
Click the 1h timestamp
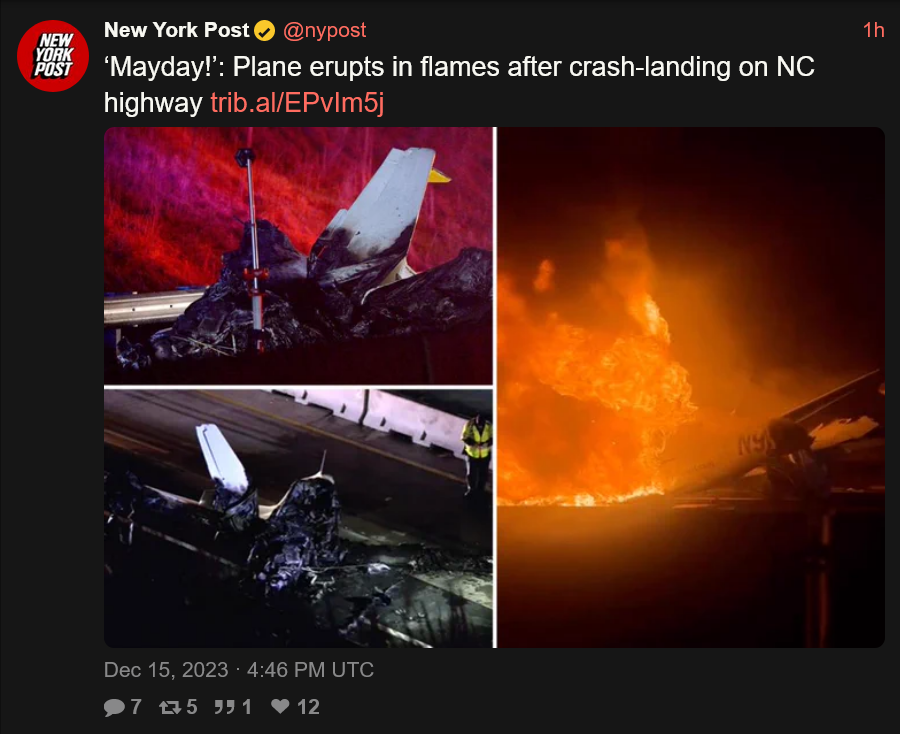coord(874,30)
